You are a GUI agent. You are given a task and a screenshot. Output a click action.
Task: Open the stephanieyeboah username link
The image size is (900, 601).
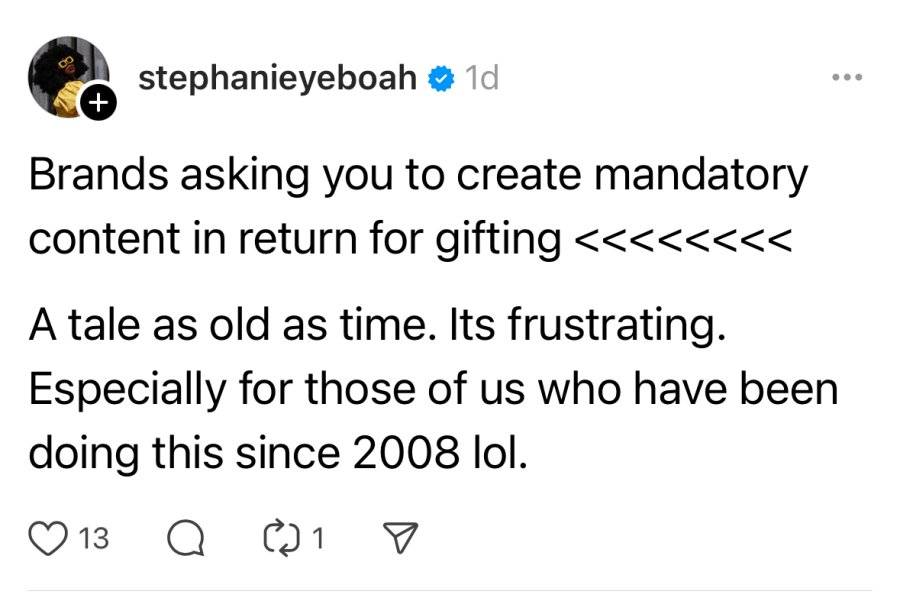coord(277,78)
